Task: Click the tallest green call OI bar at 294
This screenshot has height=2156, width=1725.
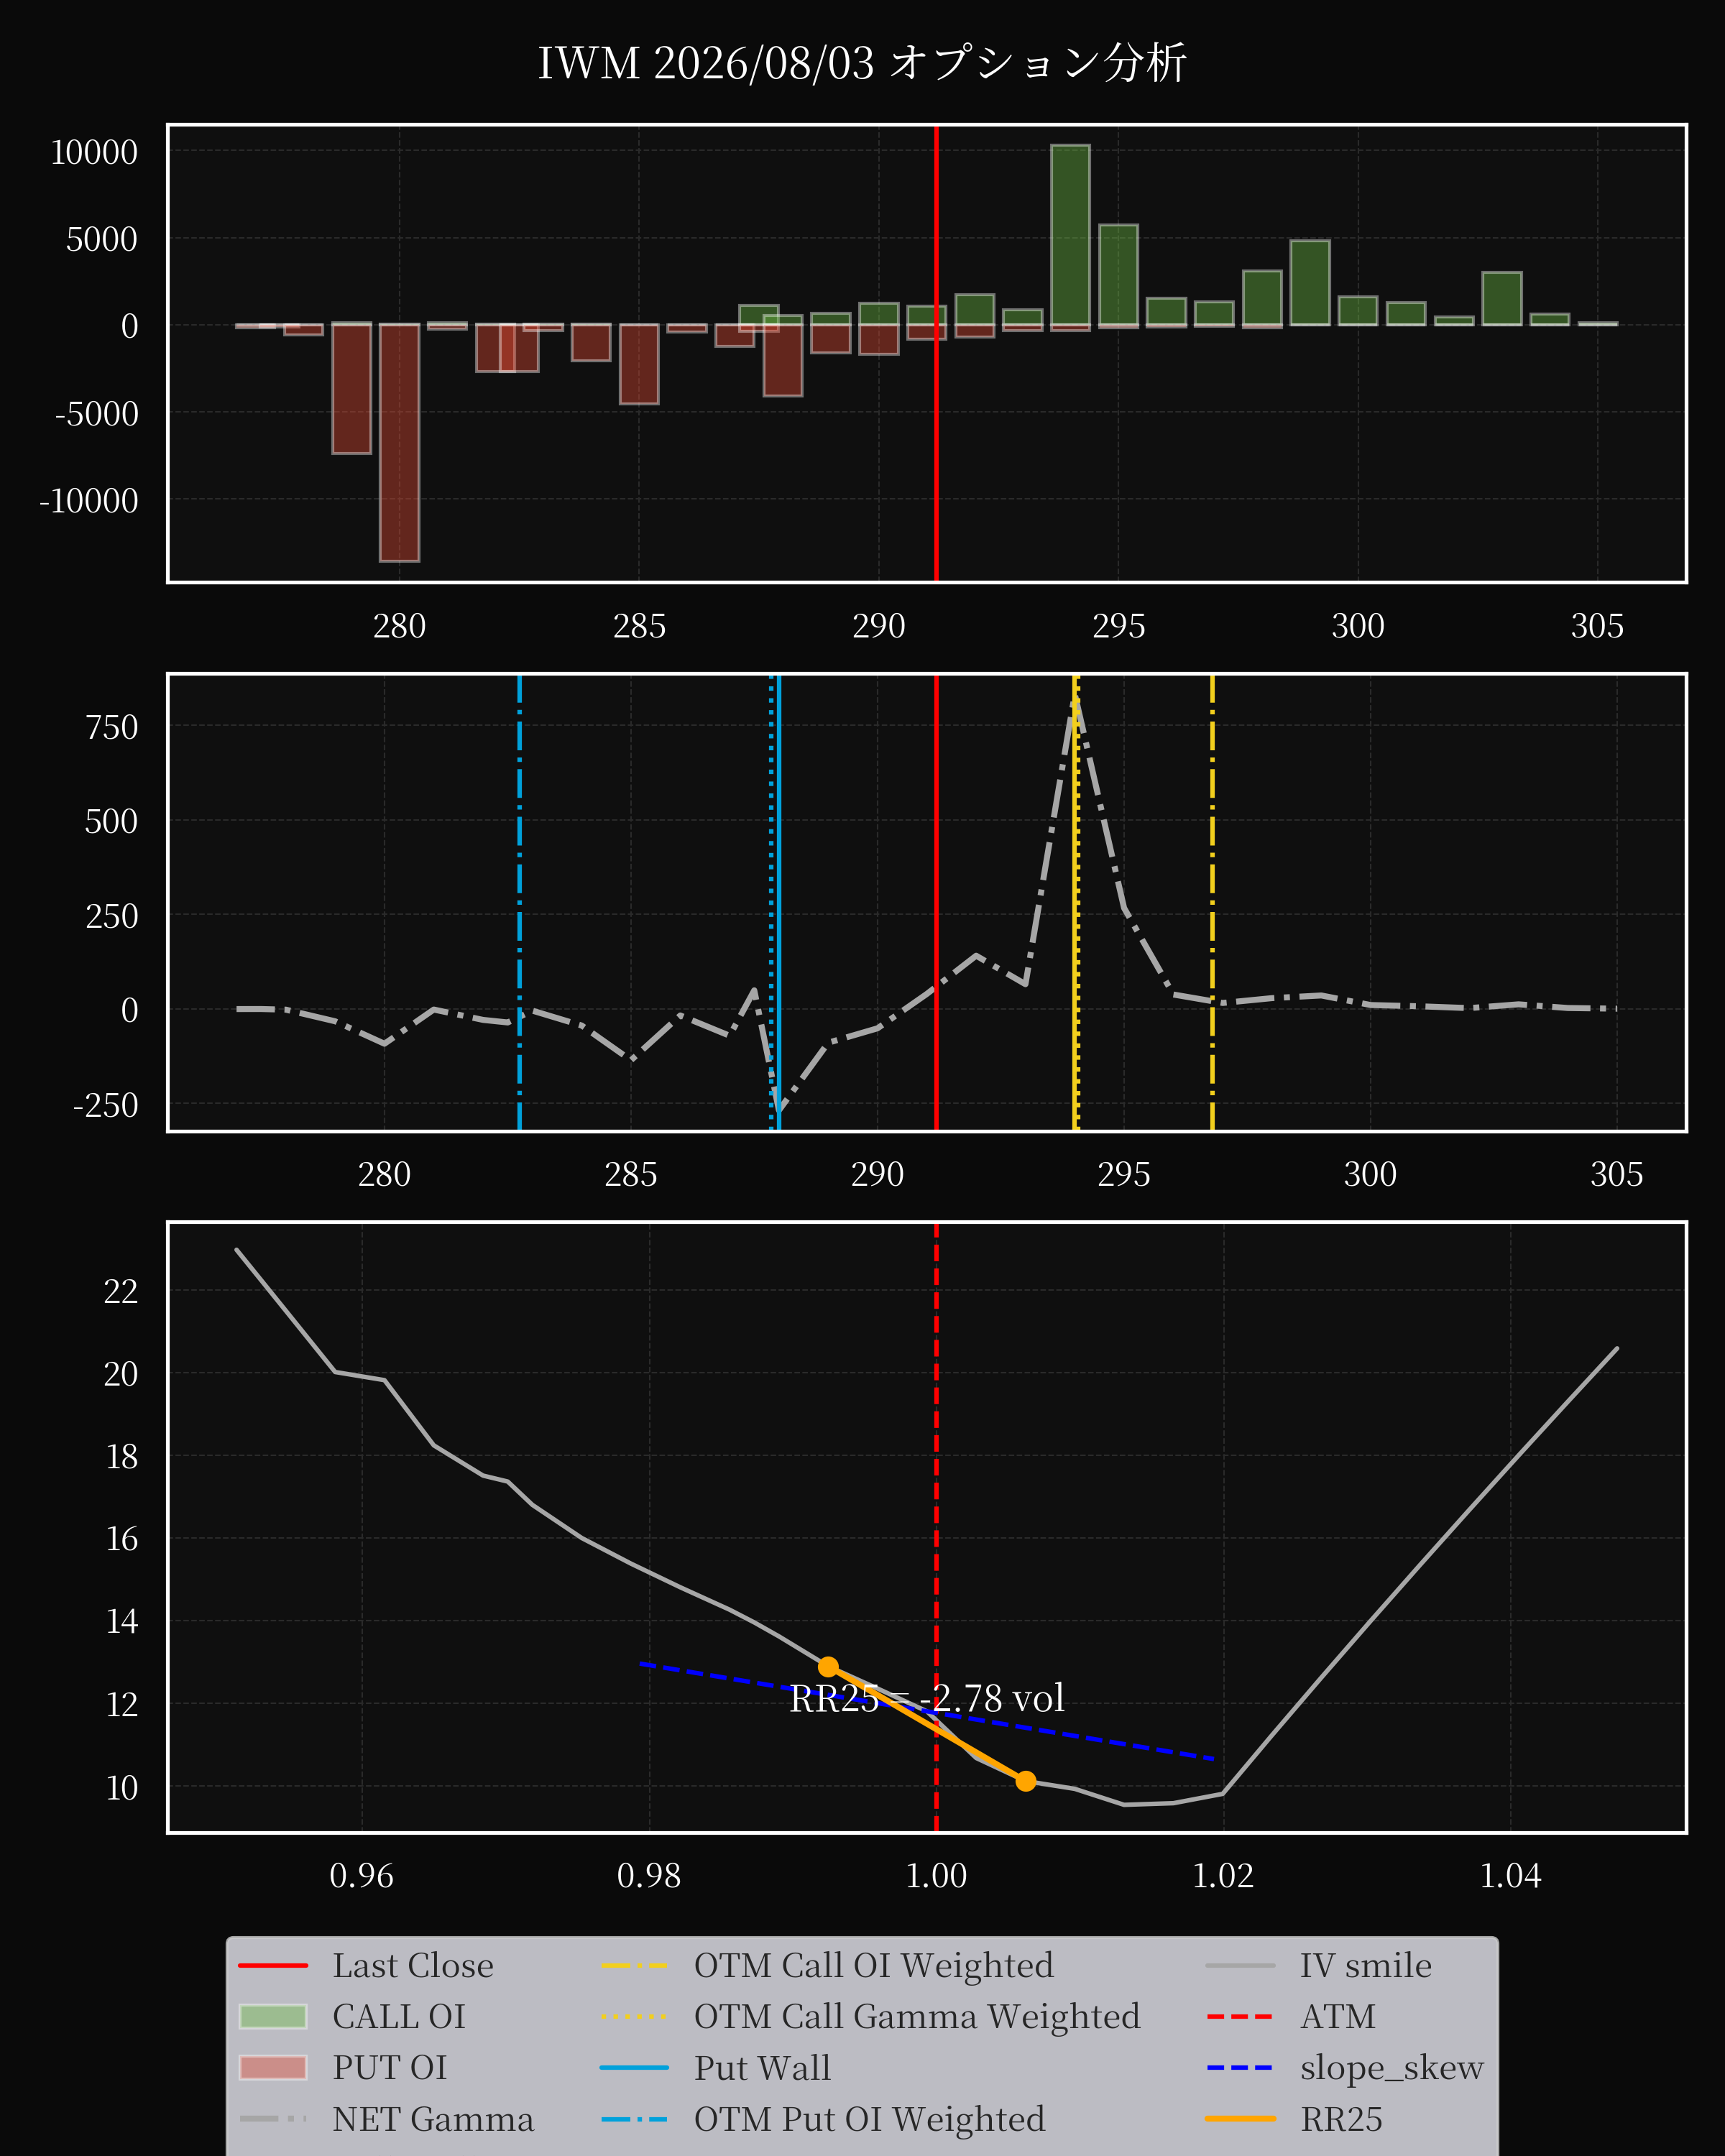Action: 1070,235
